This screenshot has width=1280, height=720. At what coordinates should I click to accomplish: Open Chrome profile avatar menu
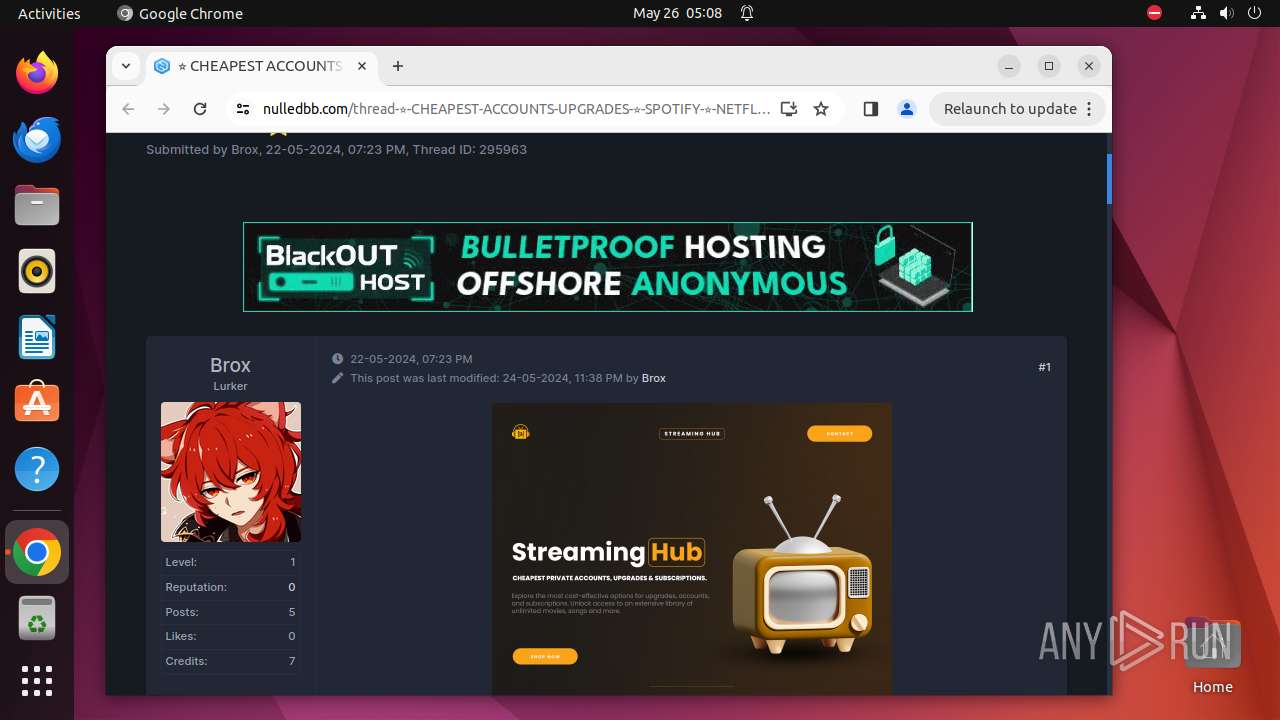coord(907,109)
